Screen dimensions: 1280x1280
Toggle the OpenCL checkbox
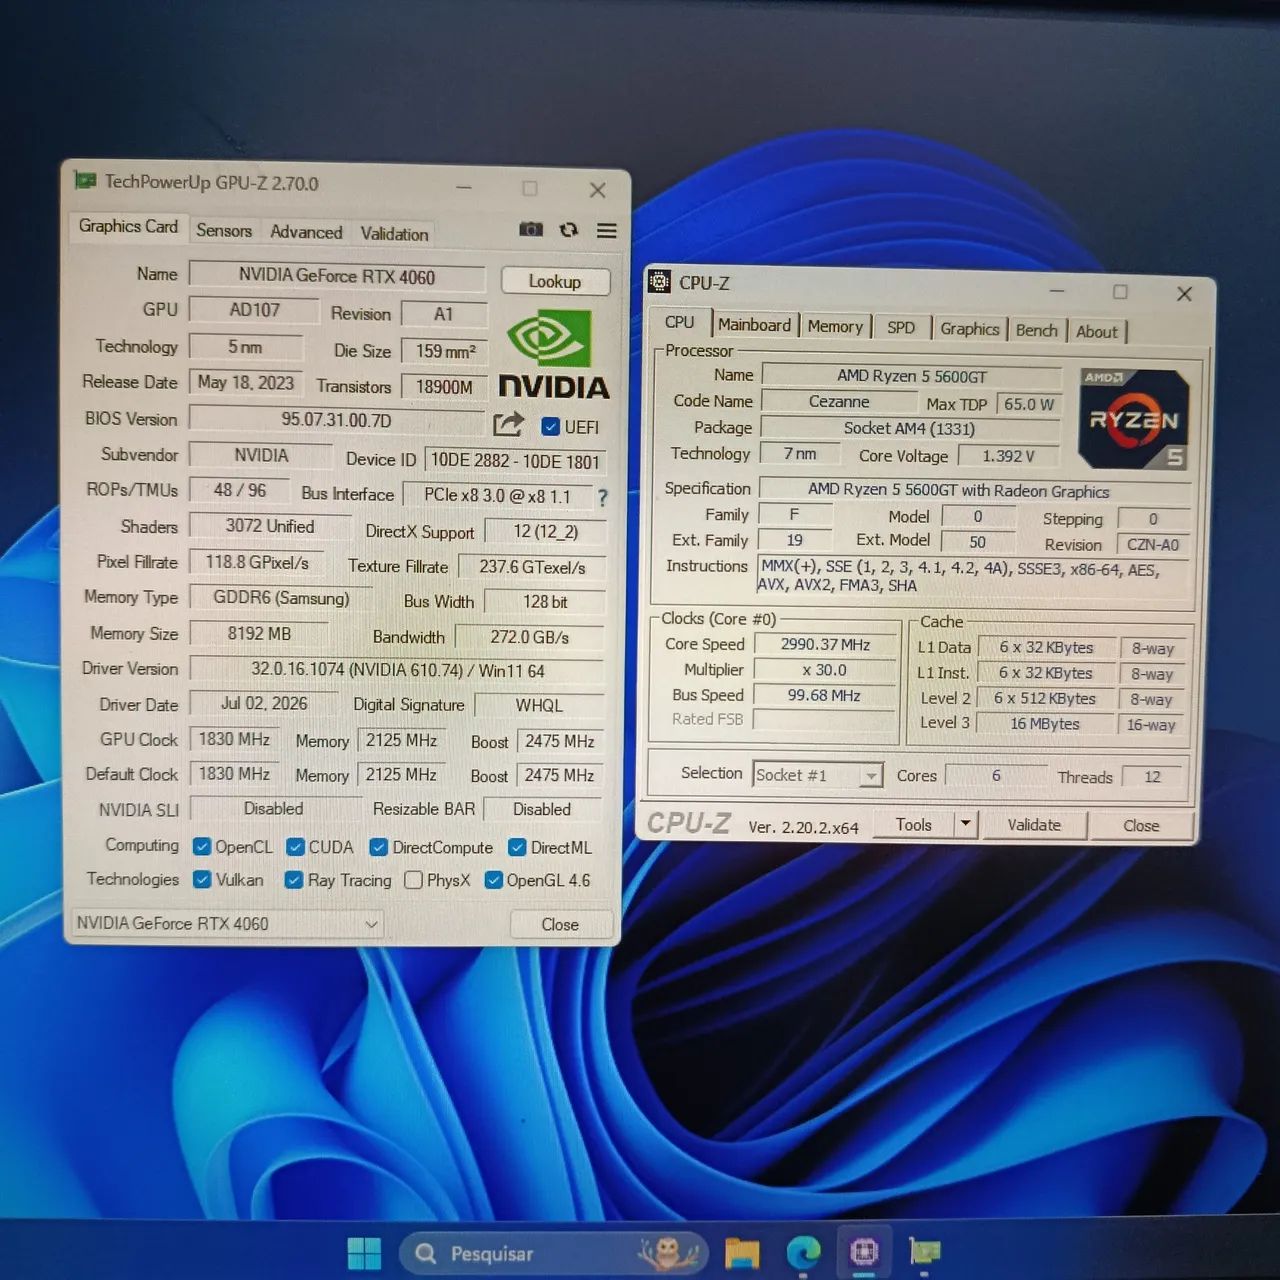click(201, 847)
